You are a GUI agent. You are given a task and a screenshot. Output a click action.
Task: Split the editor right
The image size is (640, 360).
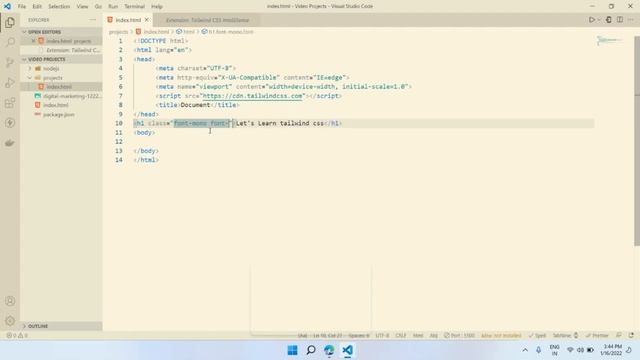point(620,20)
